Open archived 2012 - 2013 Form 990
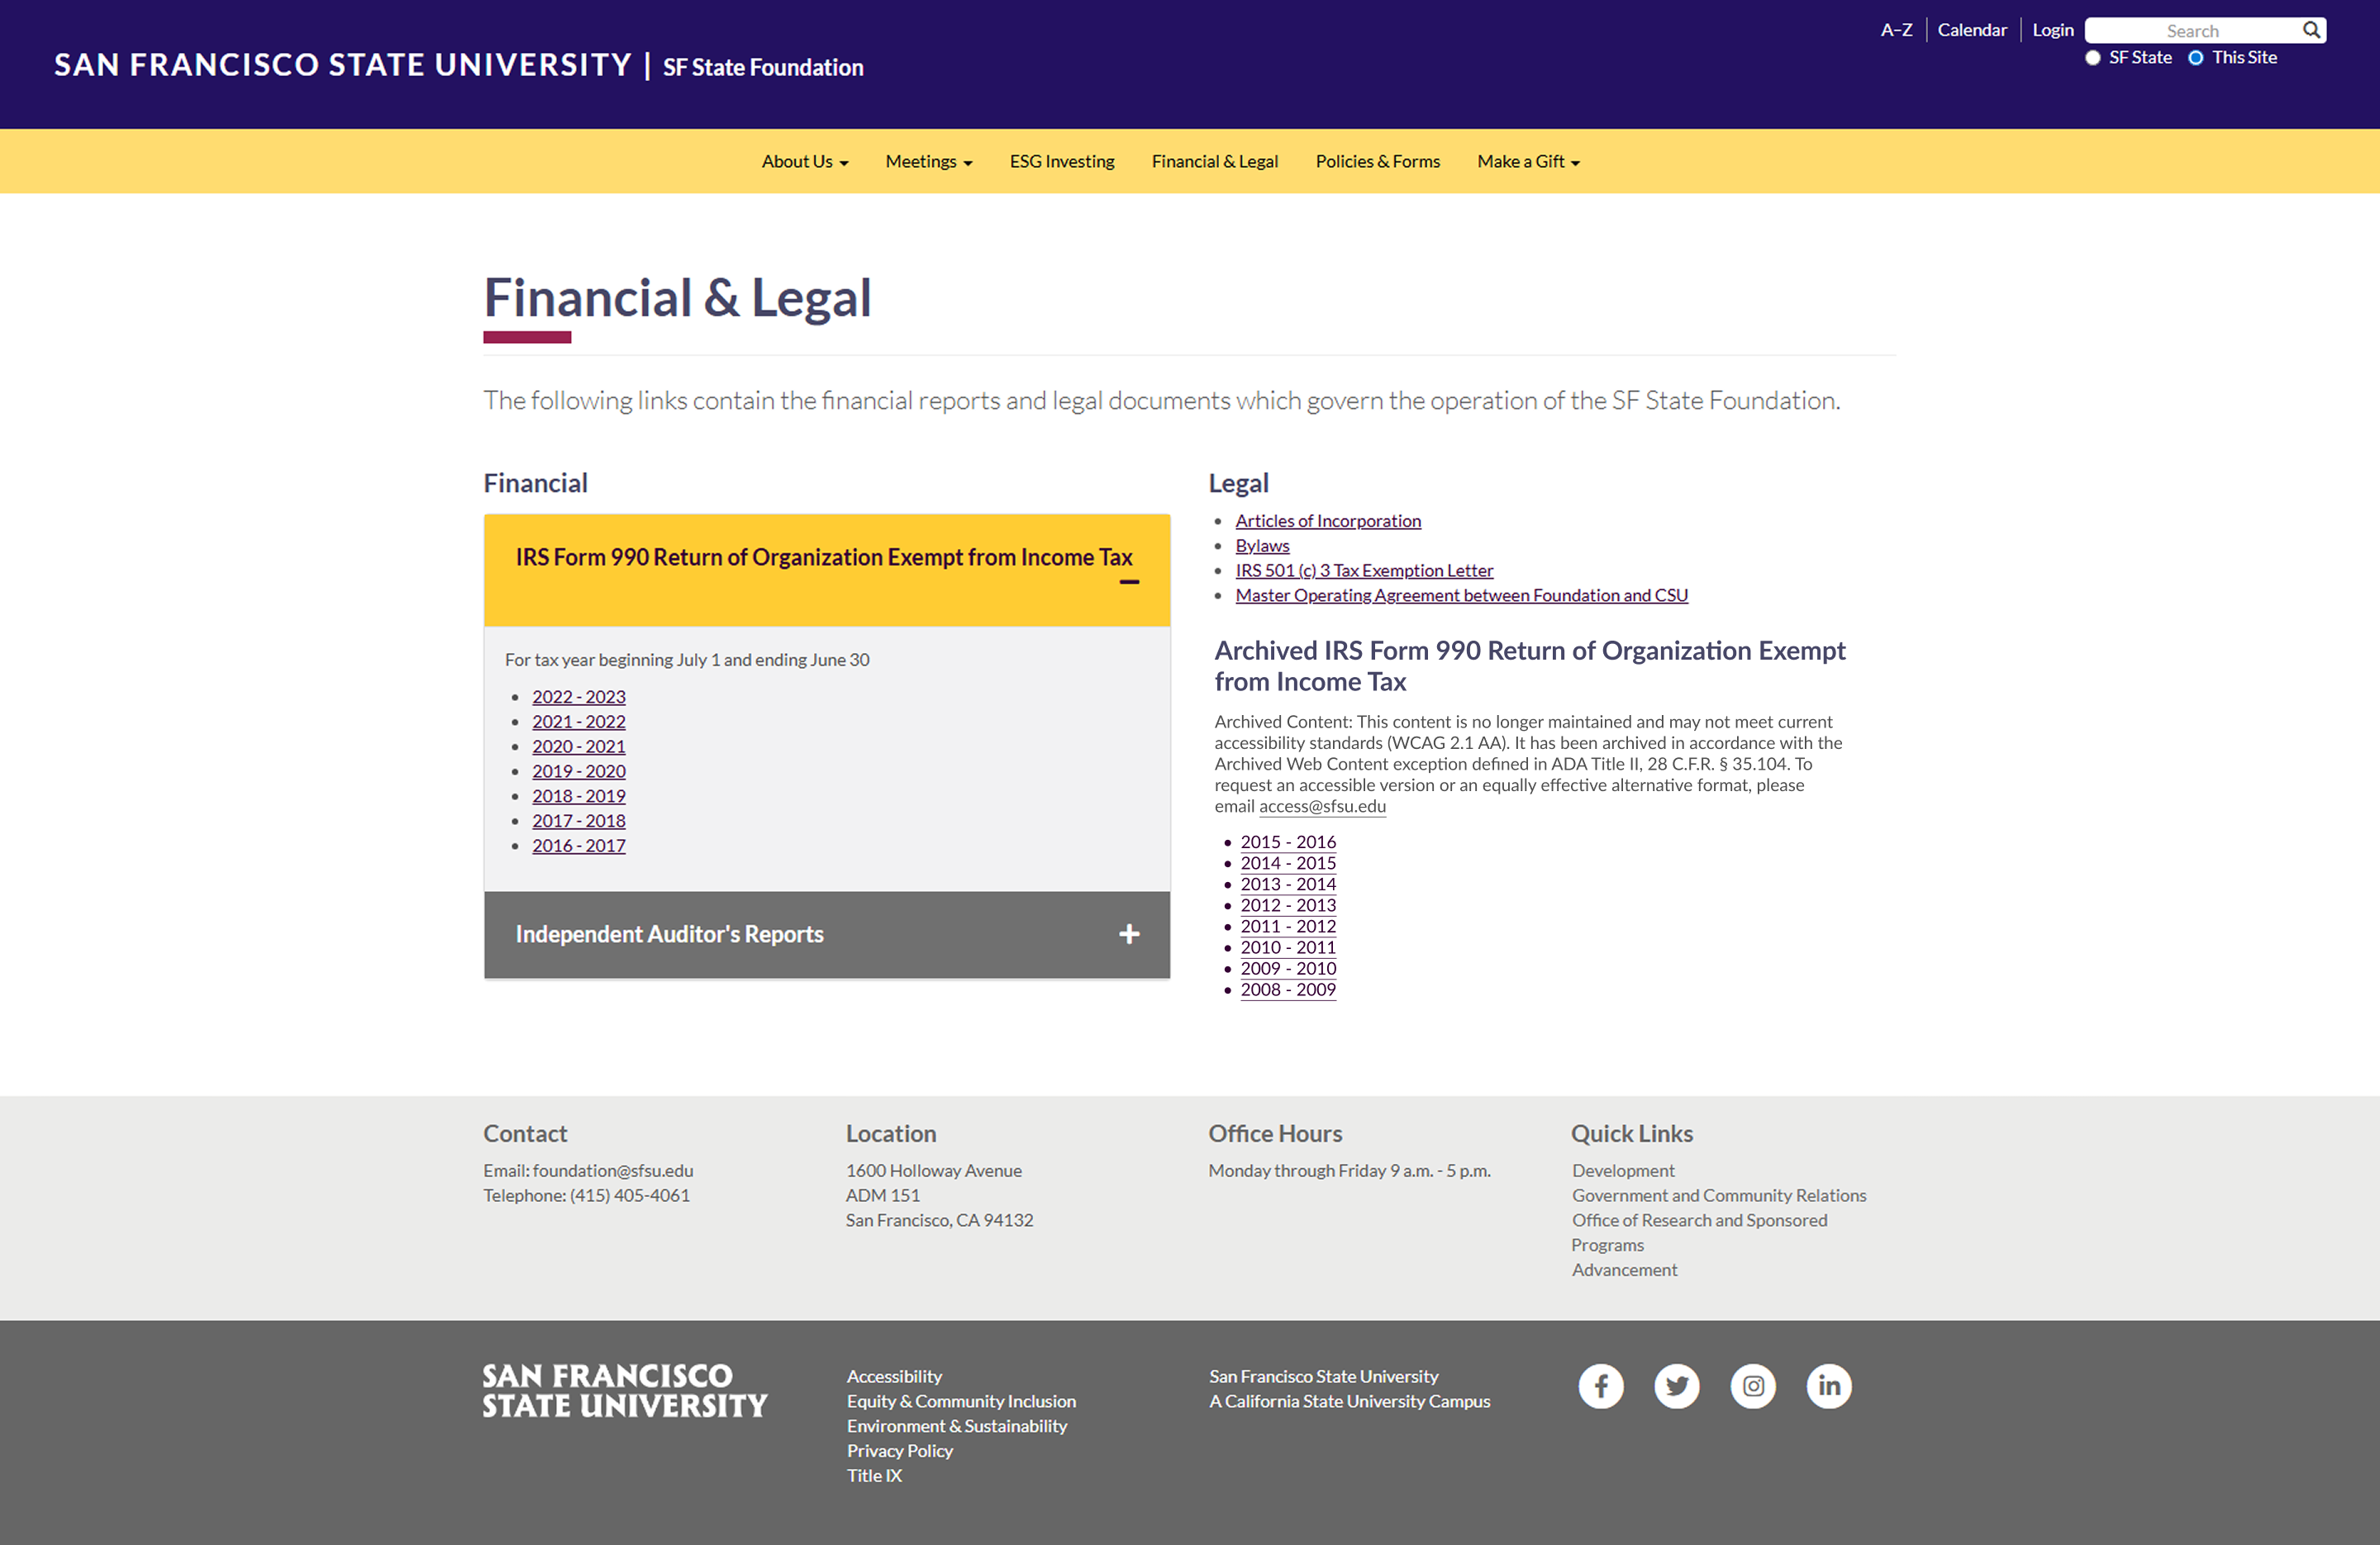Image resolution: width=2380 pixels, height=1545 pixels. click(1288, 905)
